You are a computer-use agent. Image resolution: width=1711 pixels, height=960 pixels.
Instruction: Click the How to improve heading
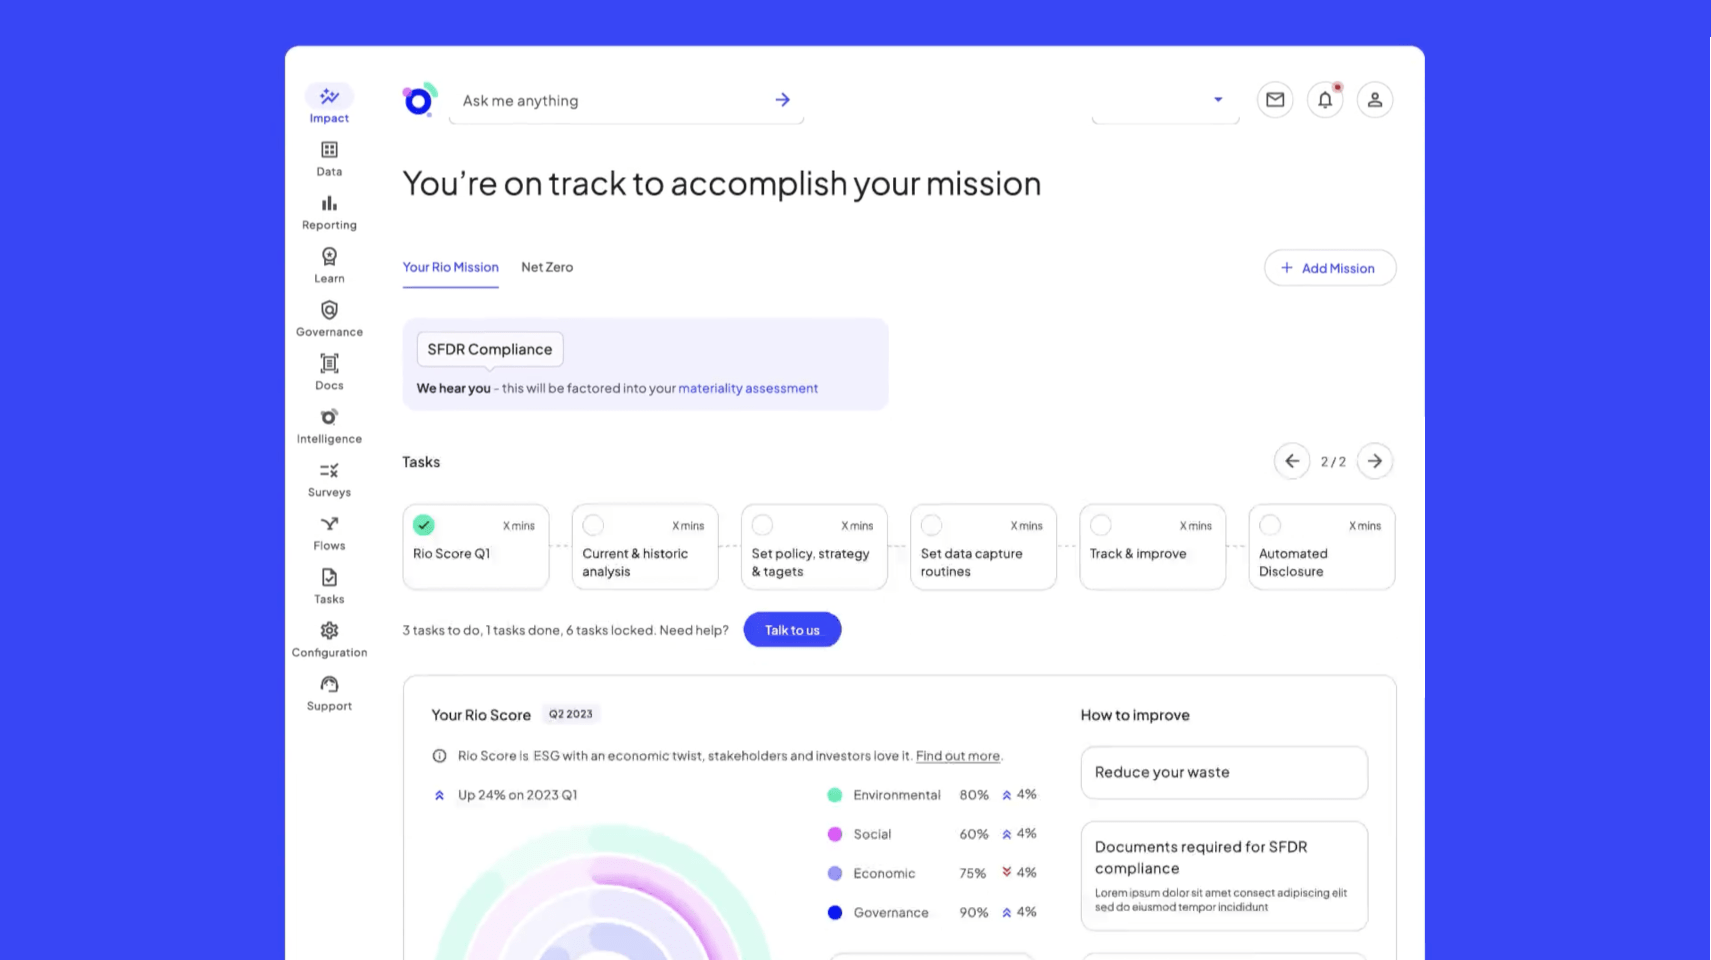click(x=1135, y=715)
